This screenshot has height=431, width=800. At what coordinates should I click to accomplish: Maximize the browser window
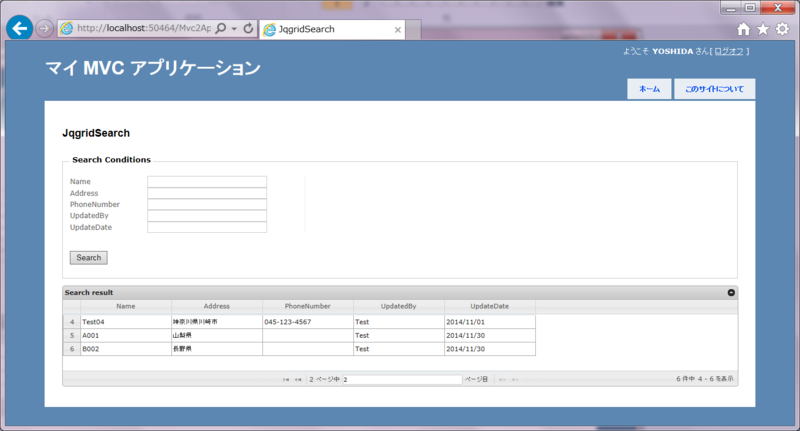coord(750,8)
